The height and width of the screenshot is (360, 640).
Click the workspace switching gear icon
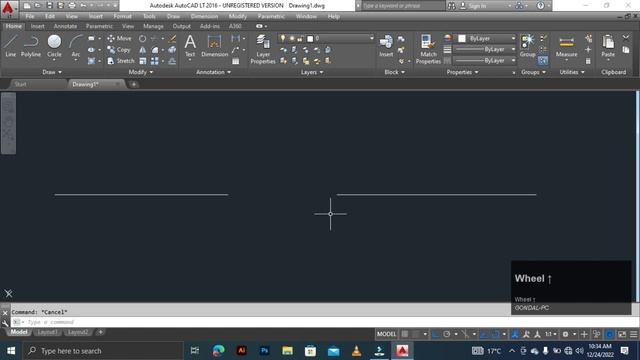click(565, 334)
